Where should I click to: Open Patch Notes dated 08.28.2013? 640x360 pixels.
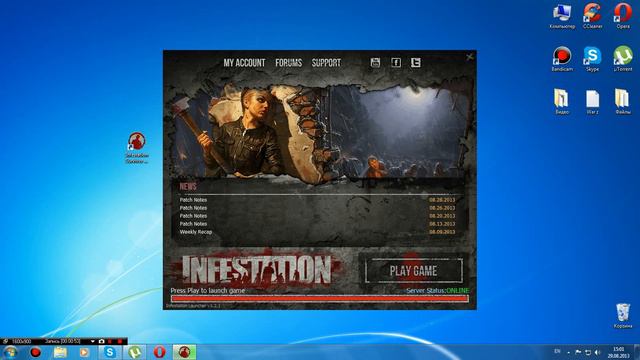click(x=317, y=200)
